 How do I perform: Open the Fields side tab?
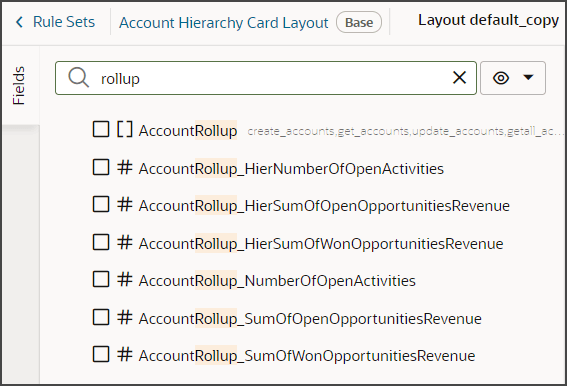tap(19, 85)
